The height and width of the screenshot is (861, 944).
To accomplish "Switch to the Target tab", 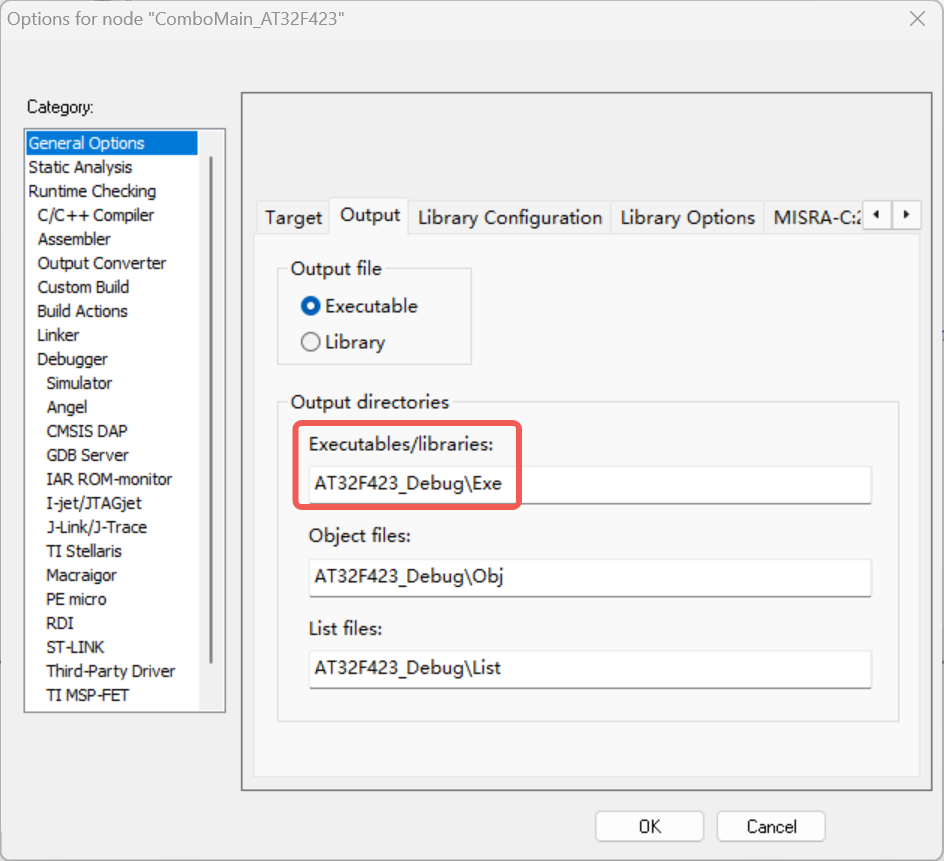I will (293, 217).
